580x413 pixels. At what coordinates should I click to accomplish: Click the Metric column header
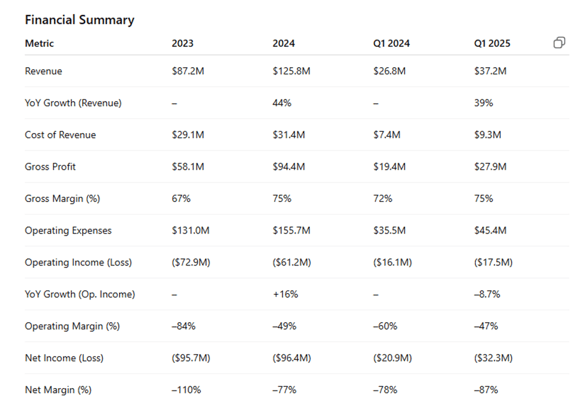[x=39, y=43]
